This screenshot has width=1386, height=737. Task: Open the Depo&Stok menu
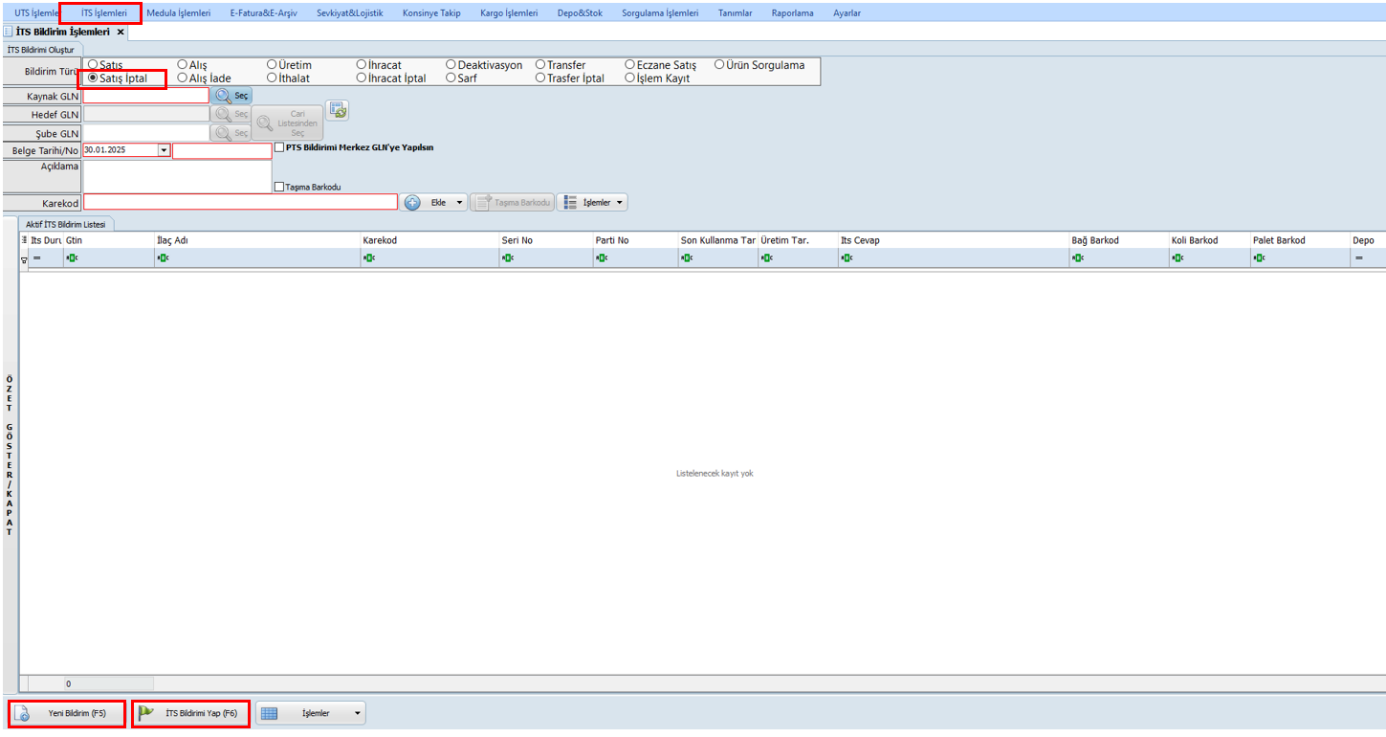[x=580, y=13]
